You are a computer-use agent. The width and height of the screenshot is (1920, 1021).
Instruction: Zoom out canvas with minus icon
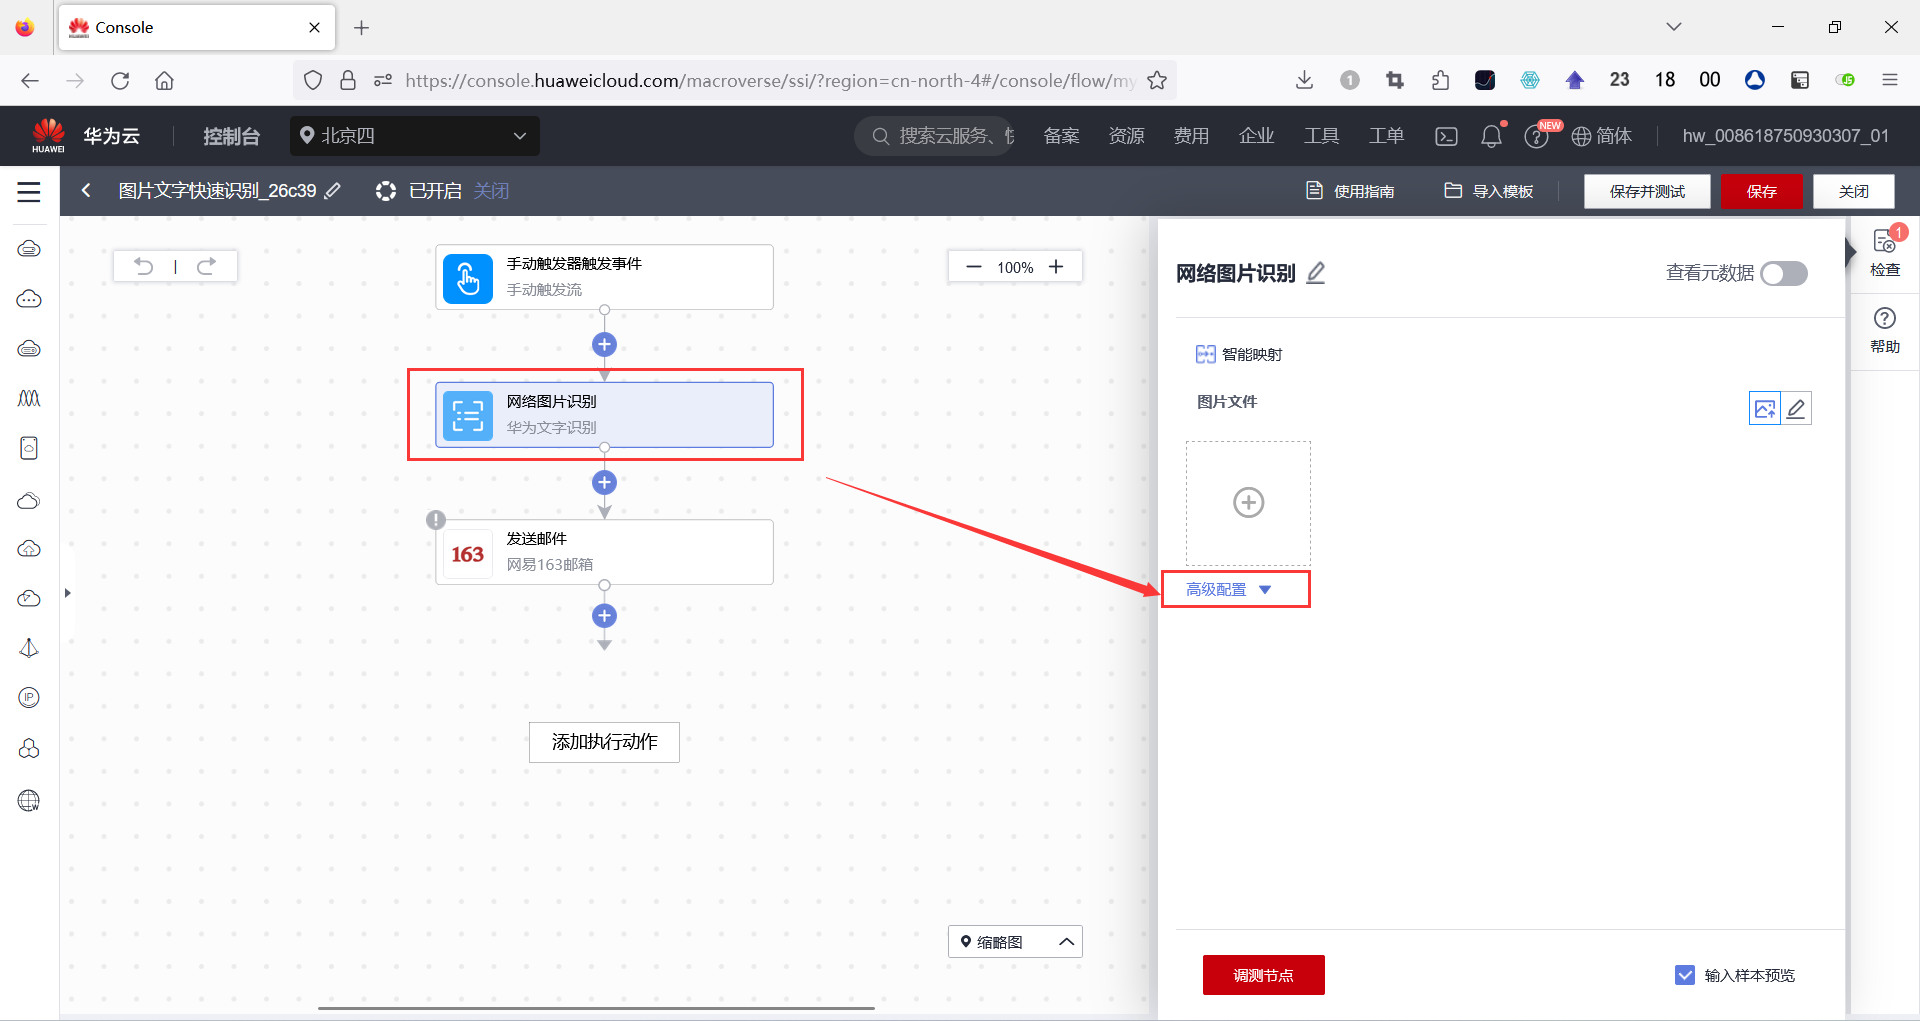pyautogui.click(x=973, y=267)
